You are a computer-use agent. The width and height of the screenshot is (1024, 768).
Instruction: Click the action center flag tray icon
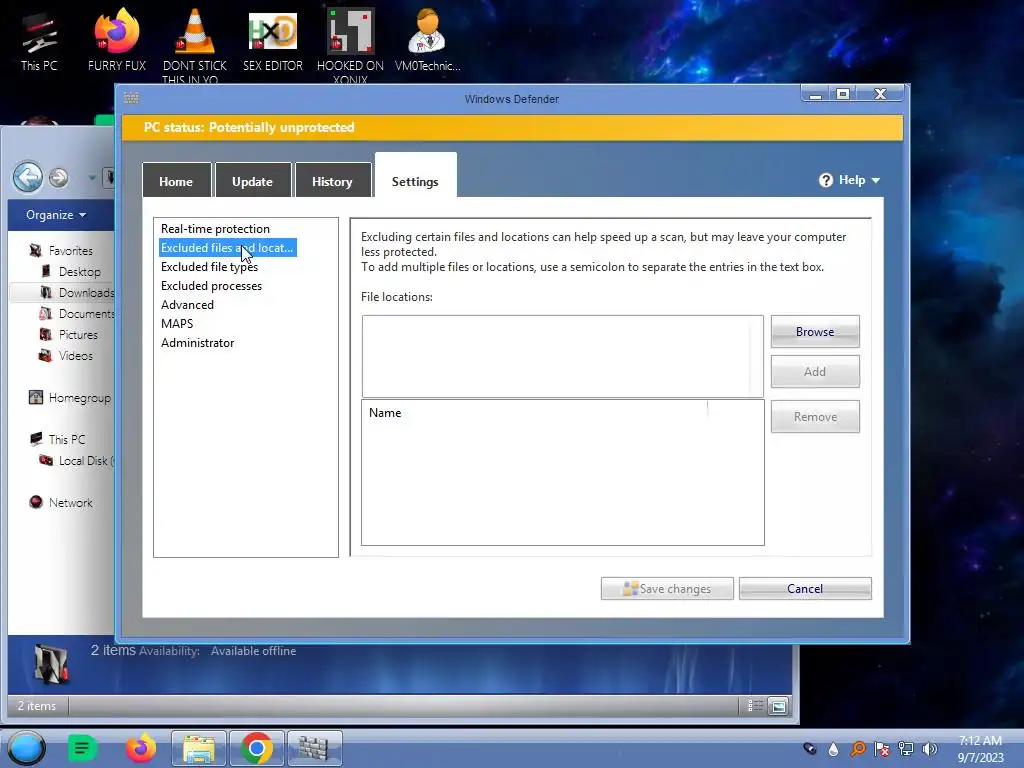tap(882, 748)
